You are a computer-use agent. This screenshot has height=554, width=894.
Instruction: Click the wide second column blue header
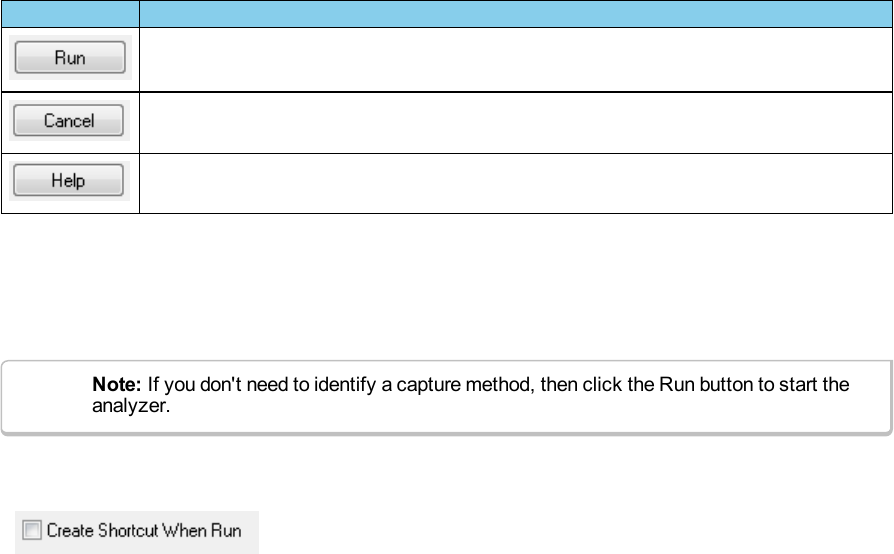coord(514,13)
